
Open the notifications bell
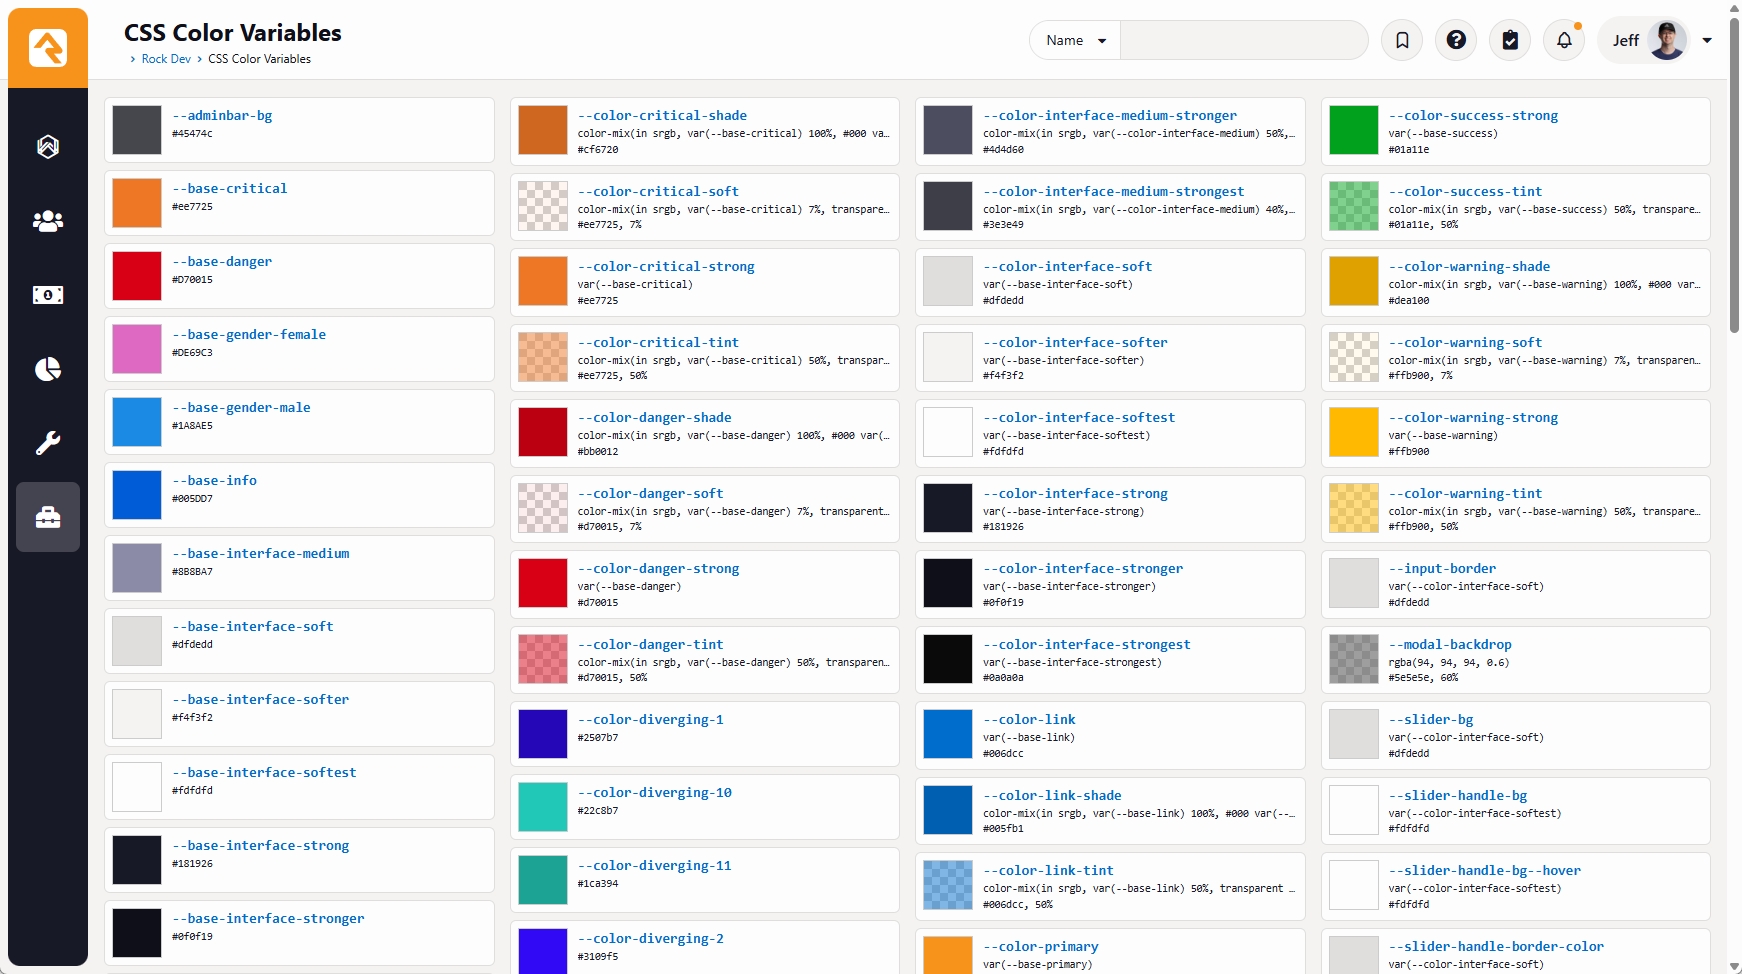tap(1564, 41)
